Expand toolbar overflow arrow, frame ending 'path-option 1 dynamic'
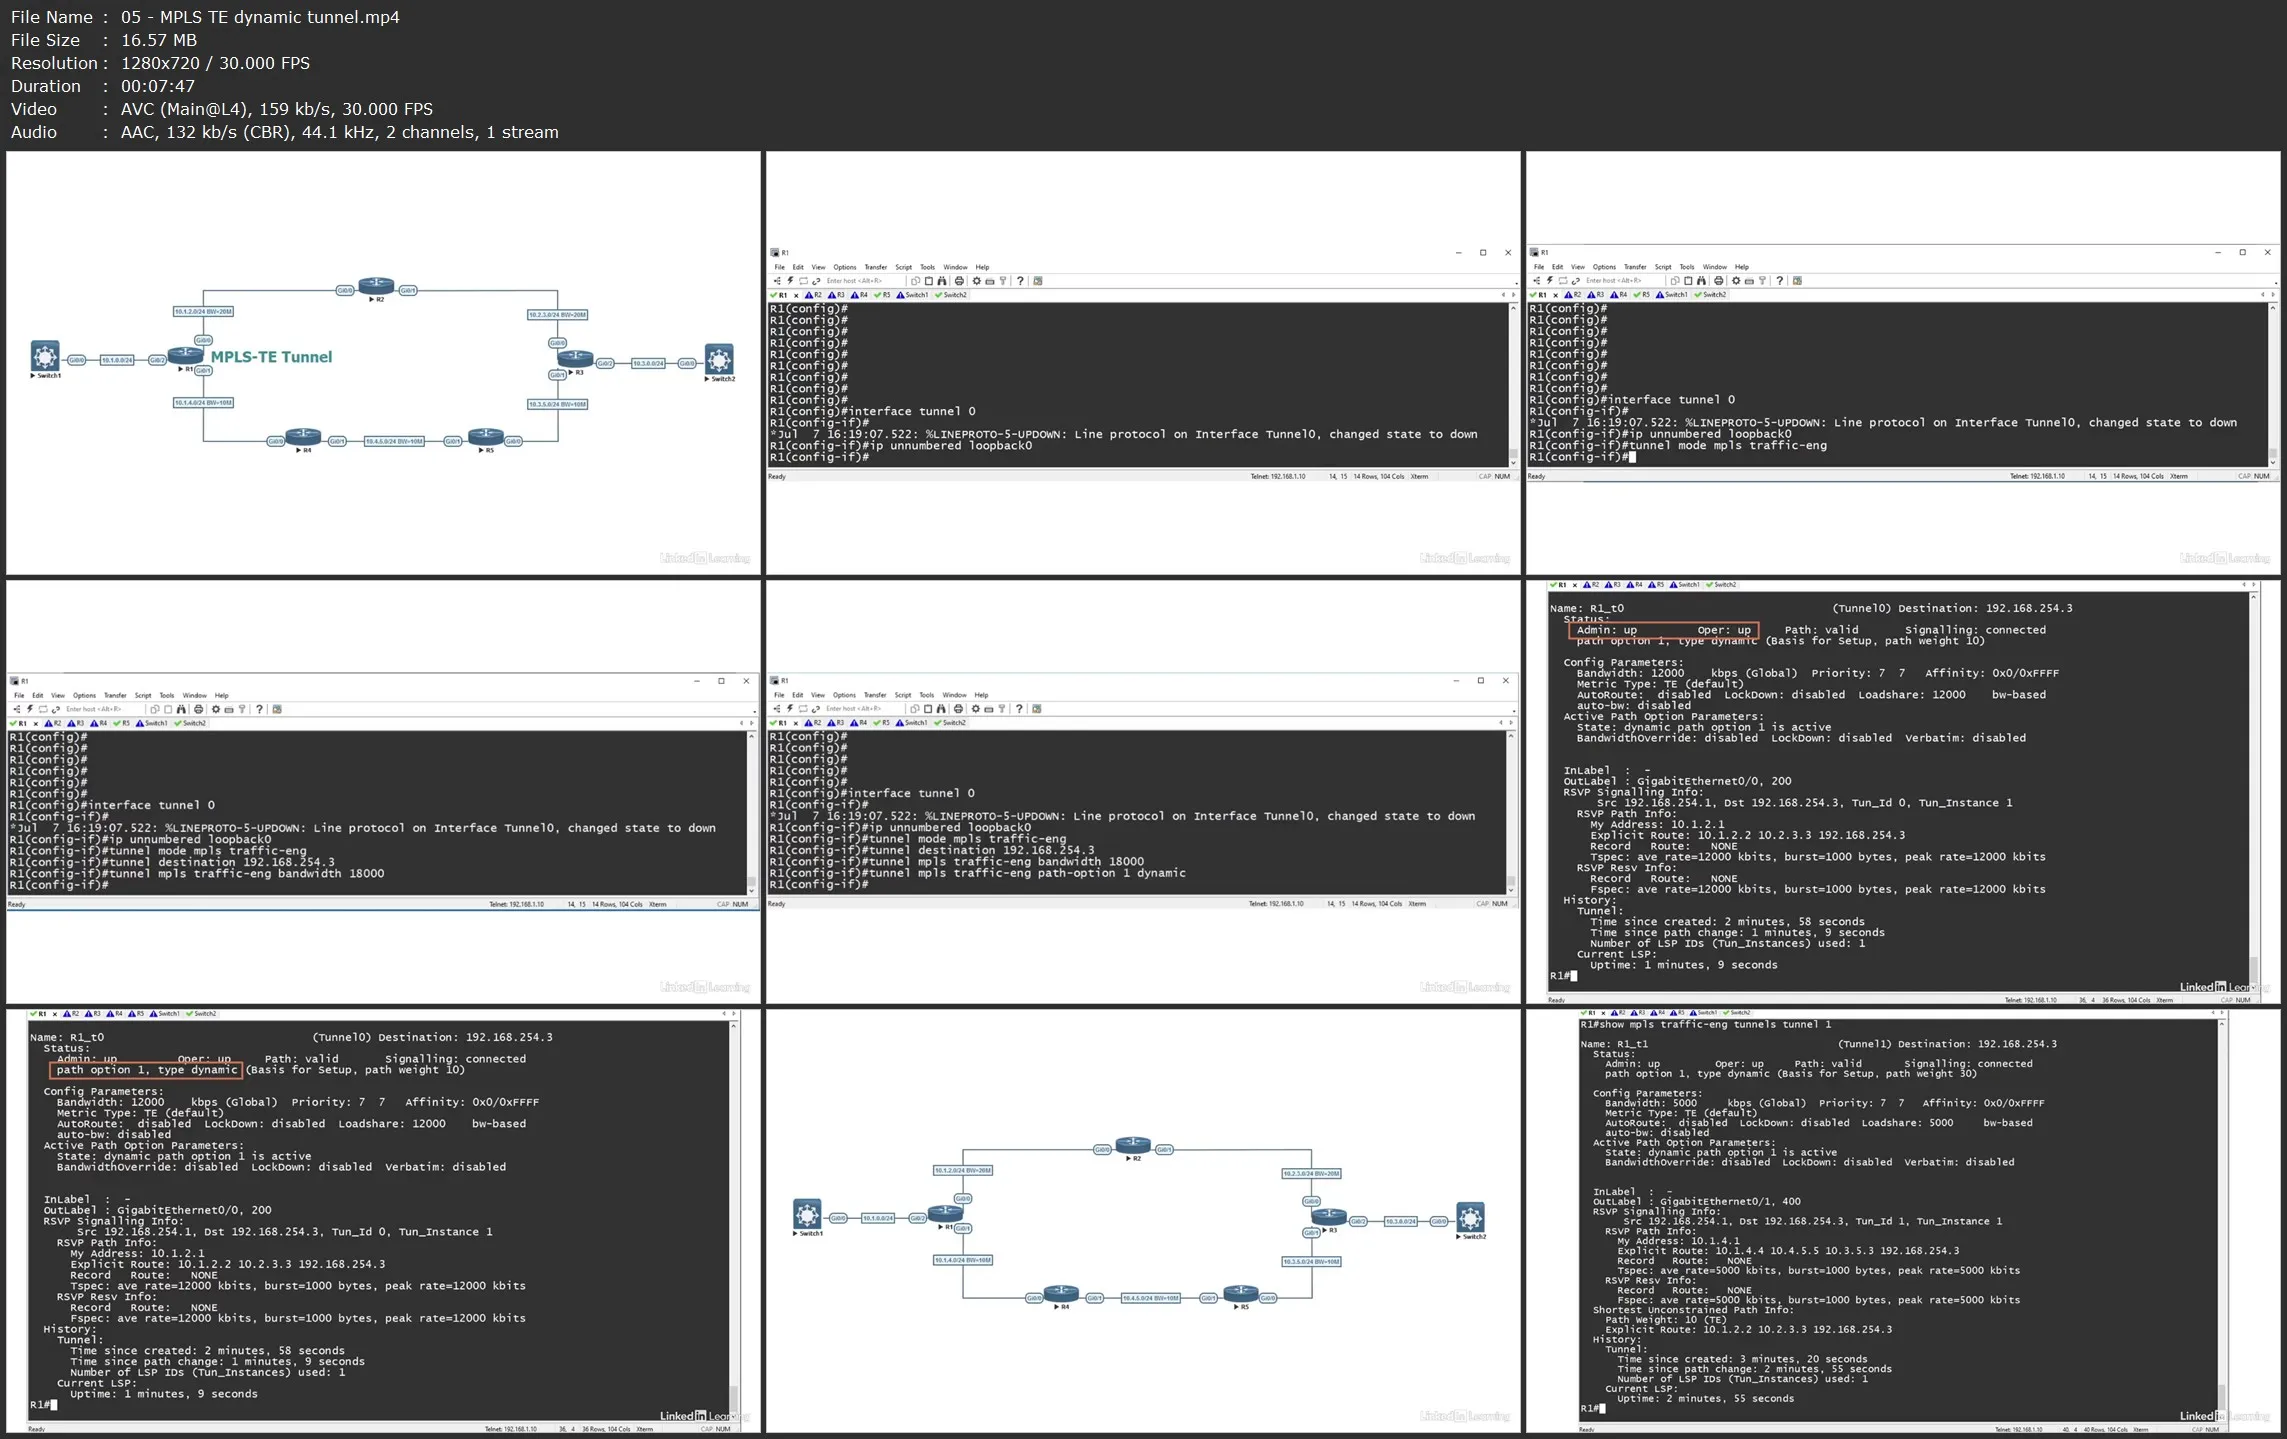This screenshot has height=1439, width=2287. (x=1514, y=712)
